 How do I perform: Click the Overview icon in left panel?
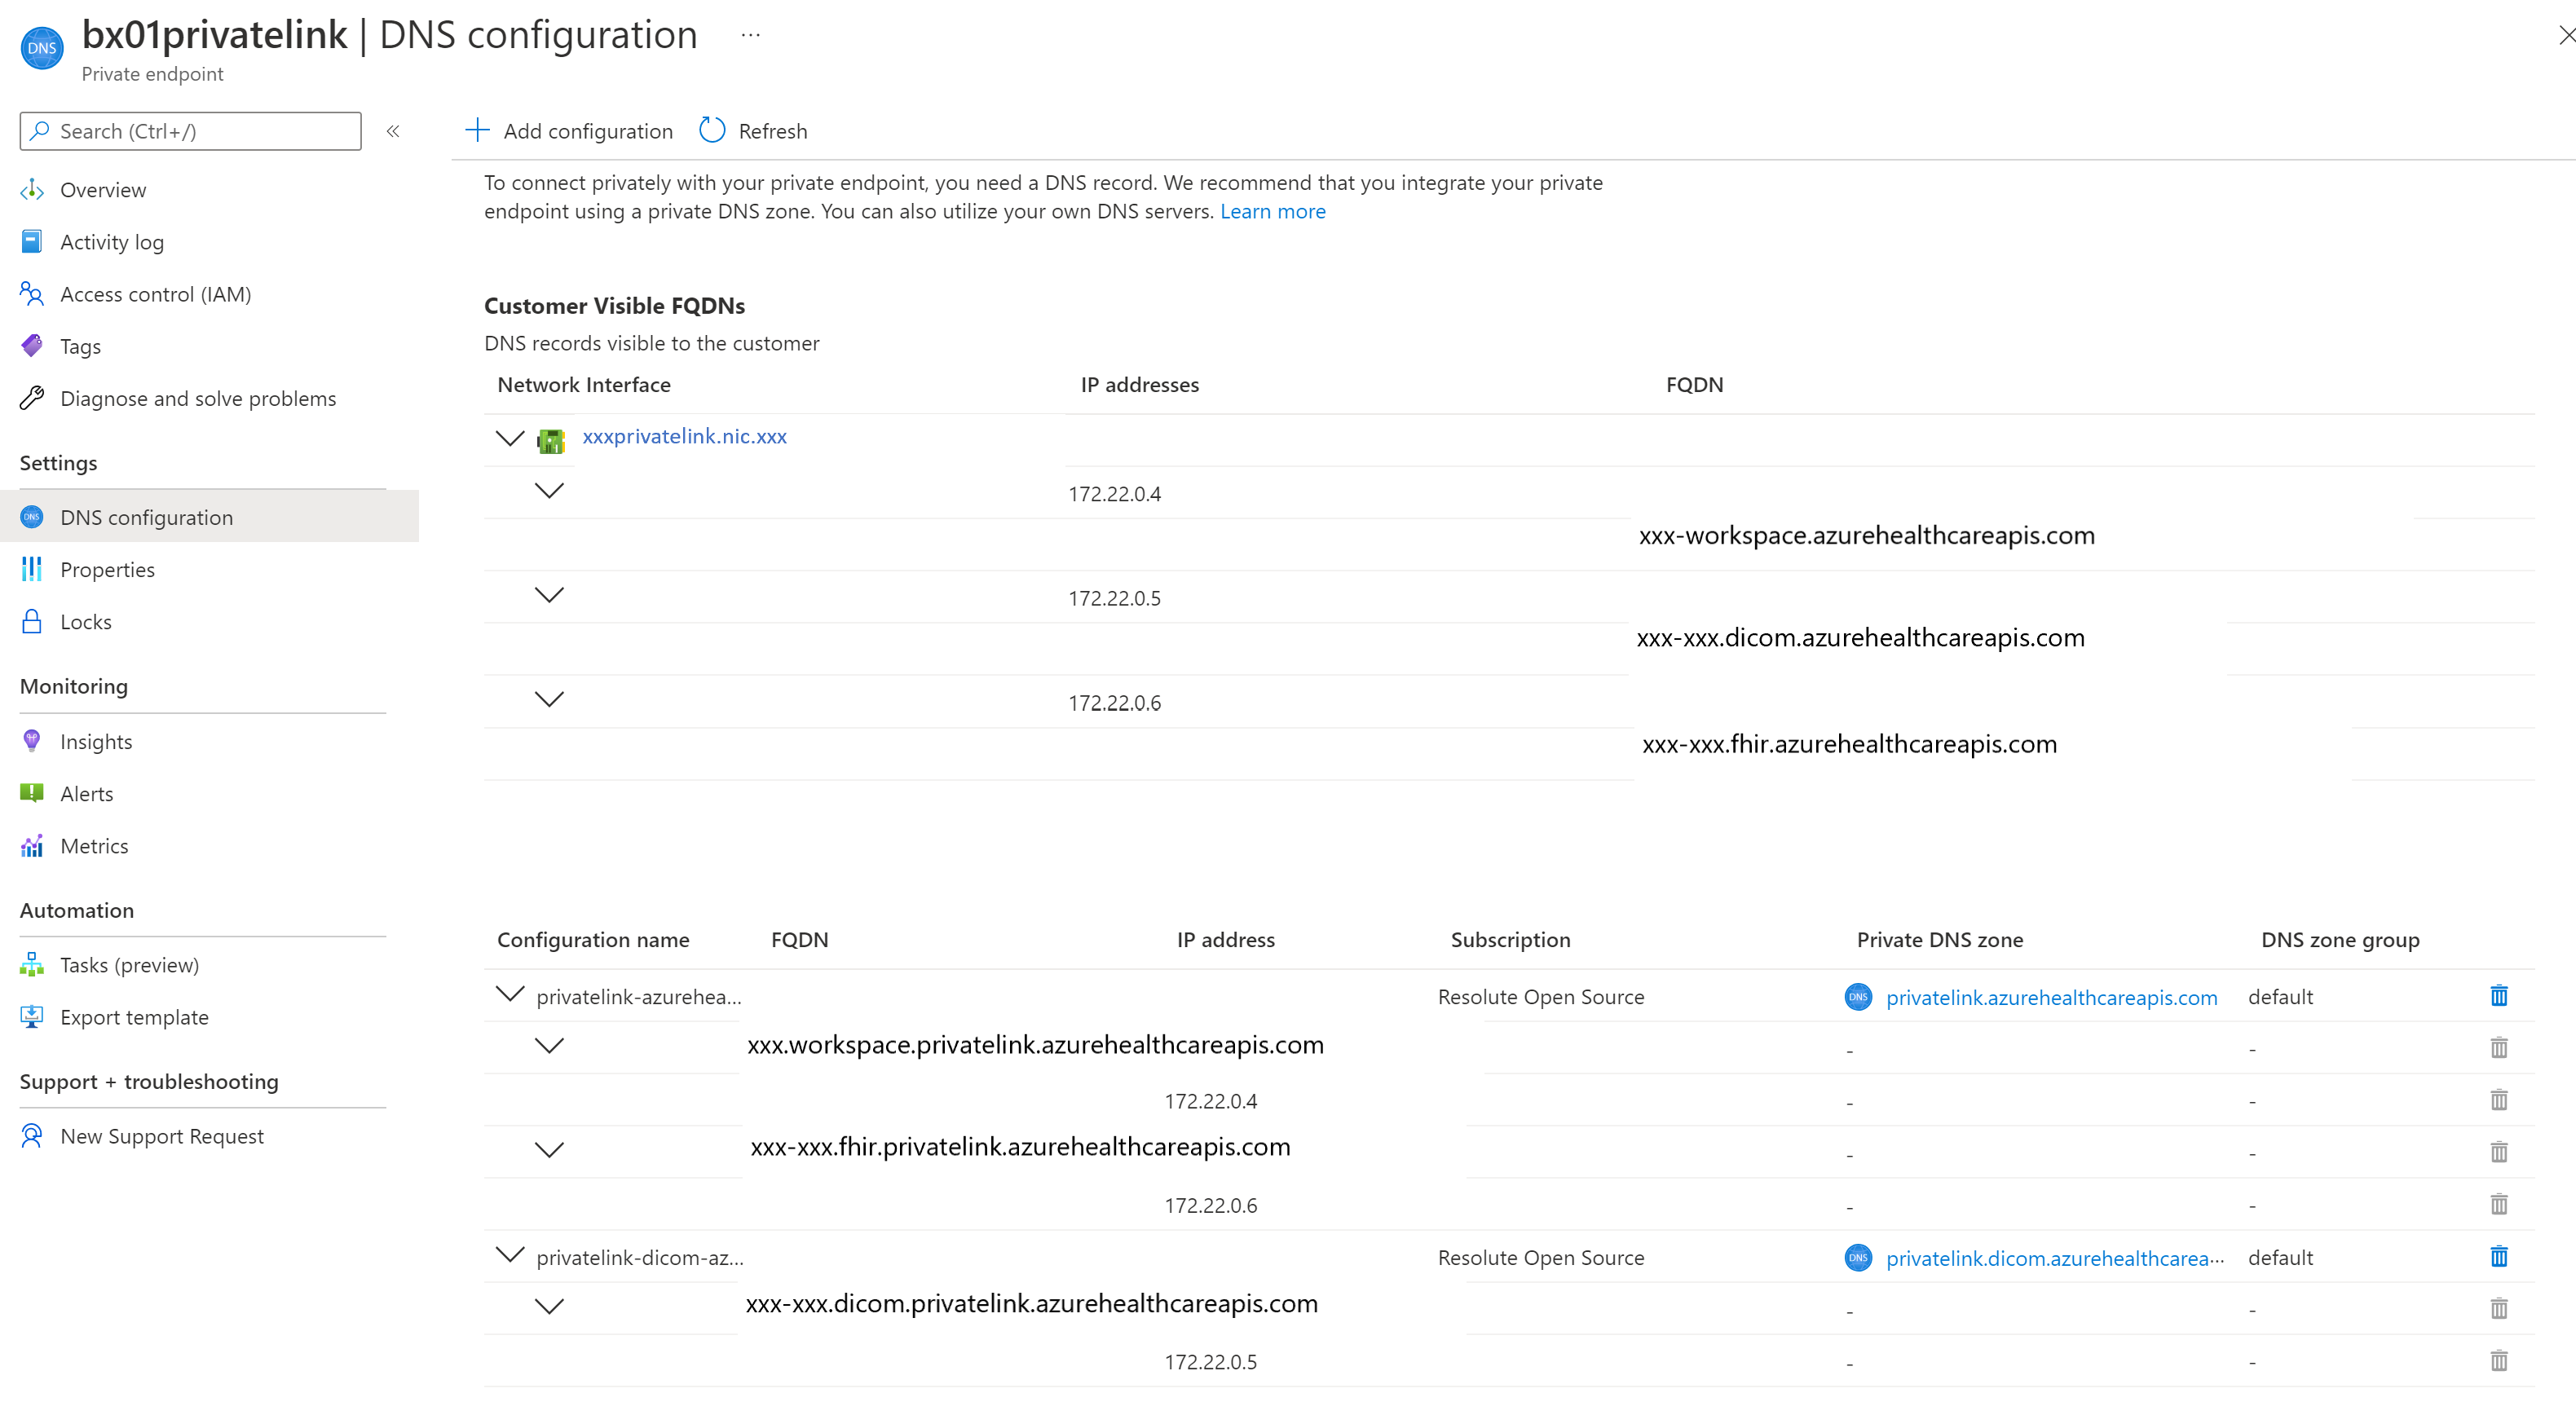point(33,188)
